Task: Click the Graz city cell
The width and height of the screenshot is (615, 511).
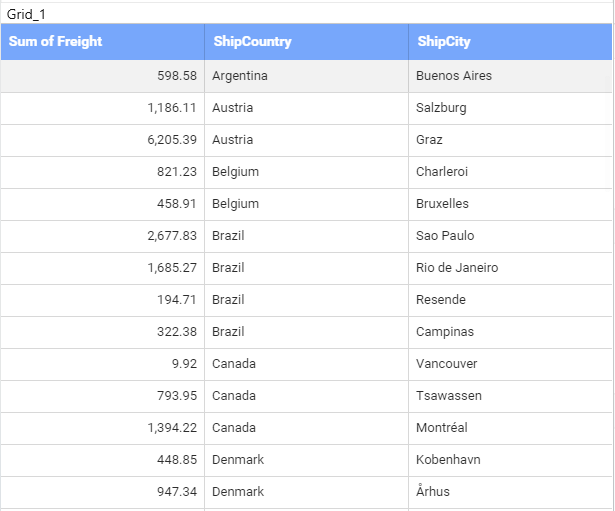Action: pos(429,140)
